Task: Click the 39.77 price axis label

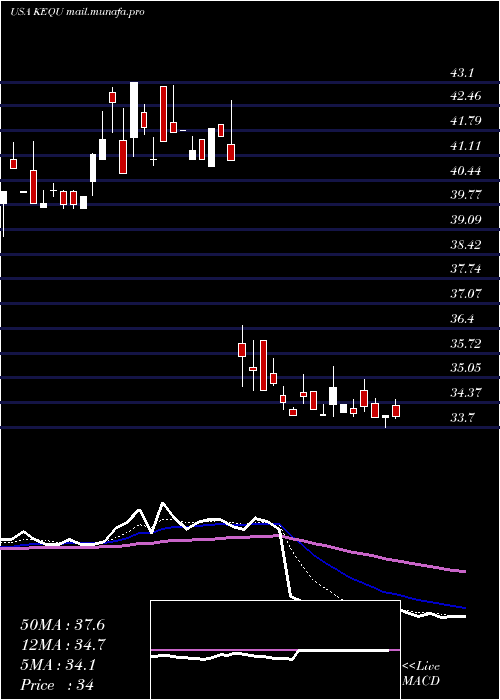Action: click(x=466, y=195)
